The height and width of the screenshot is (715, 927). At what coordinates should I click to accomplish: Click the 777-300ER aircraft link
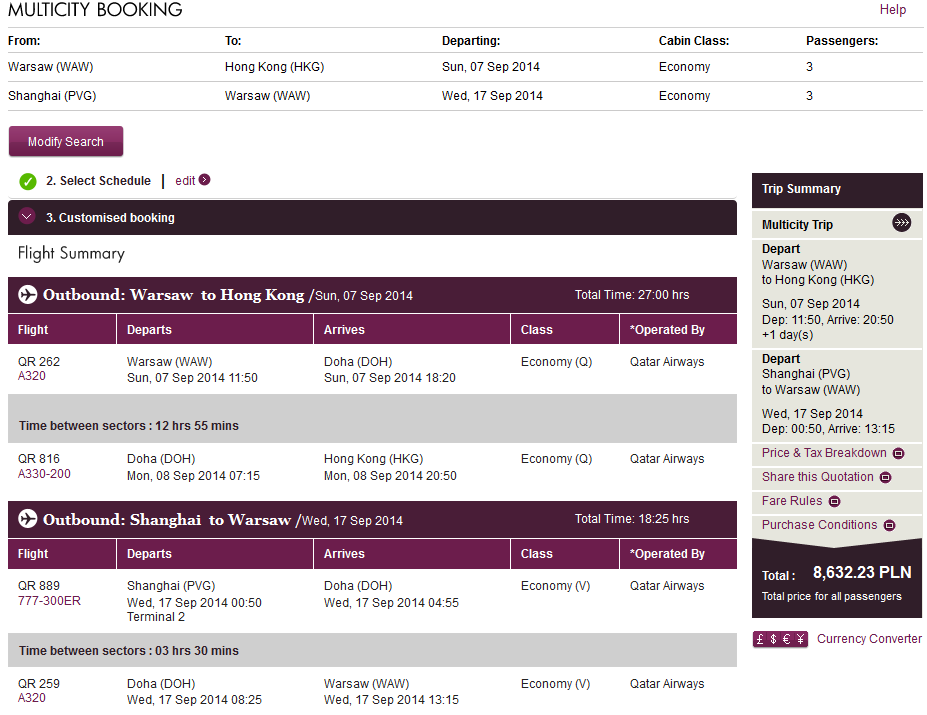(x=49, y=601)
